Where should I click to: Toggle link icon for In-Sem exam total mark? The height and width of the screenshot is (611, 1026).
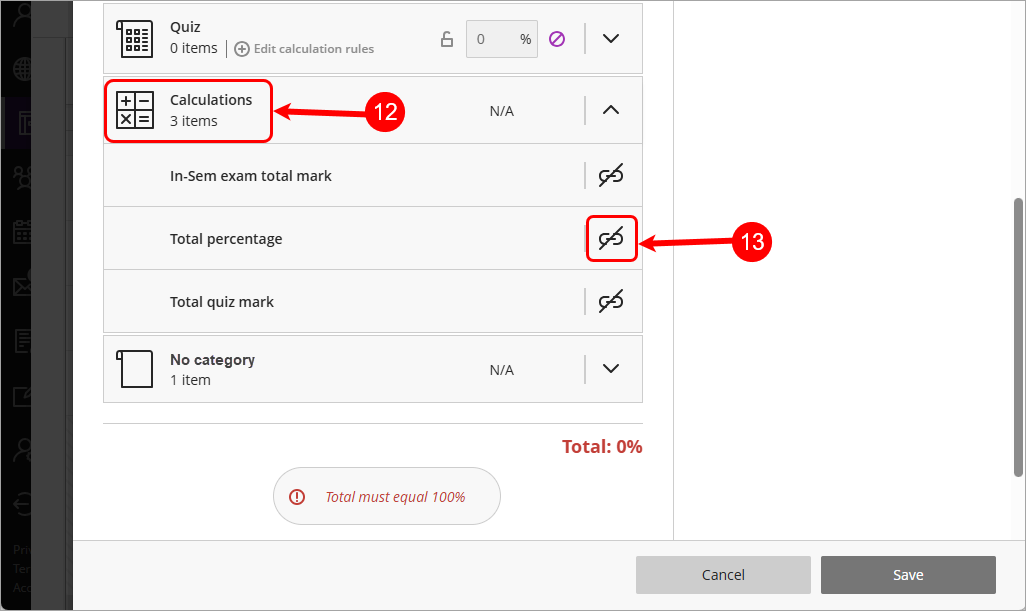(x=611, y=176)
